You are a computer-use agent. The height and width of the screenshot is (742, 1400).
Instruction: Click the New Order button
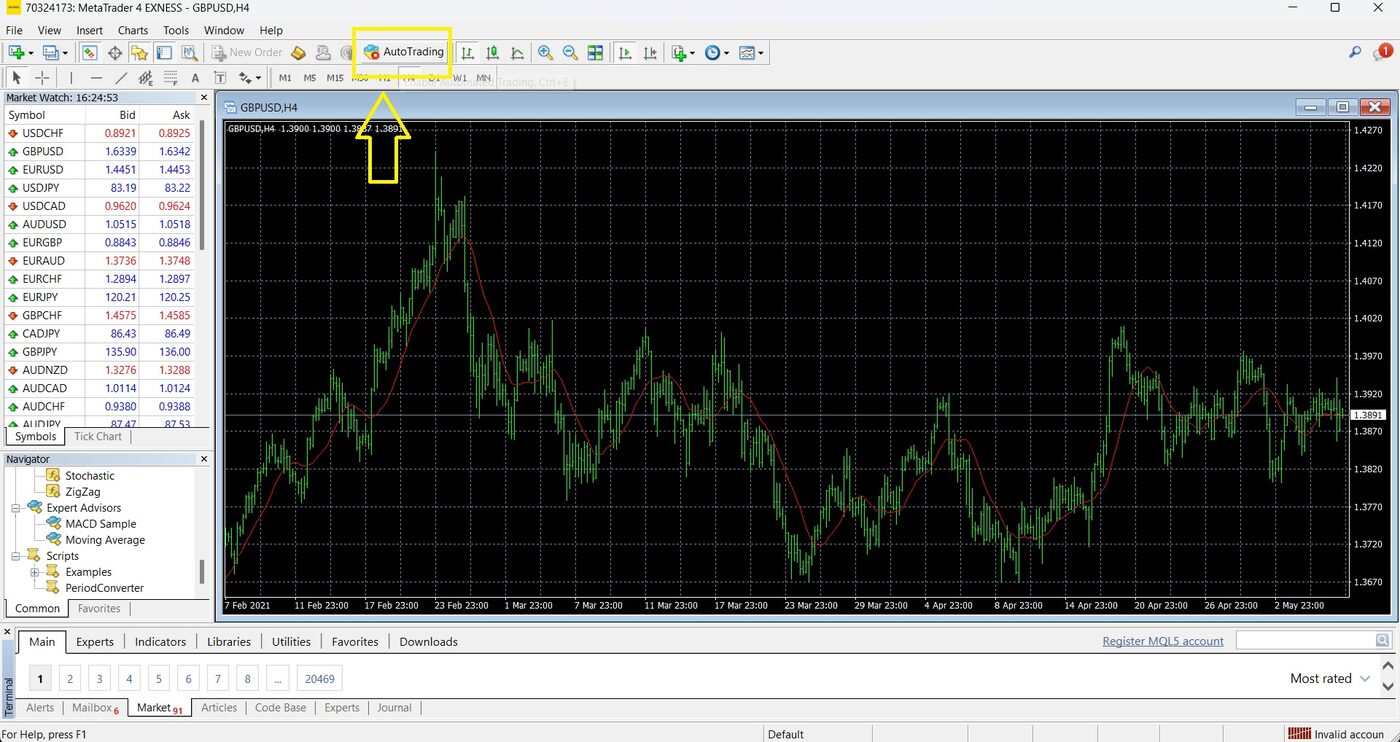247,52
